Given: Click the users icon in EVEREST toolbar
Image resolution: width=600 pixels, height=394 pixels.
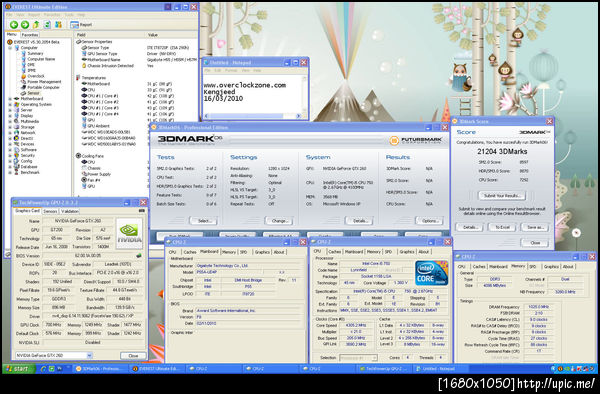Looking at the screenshot, I should pos(58,24).
